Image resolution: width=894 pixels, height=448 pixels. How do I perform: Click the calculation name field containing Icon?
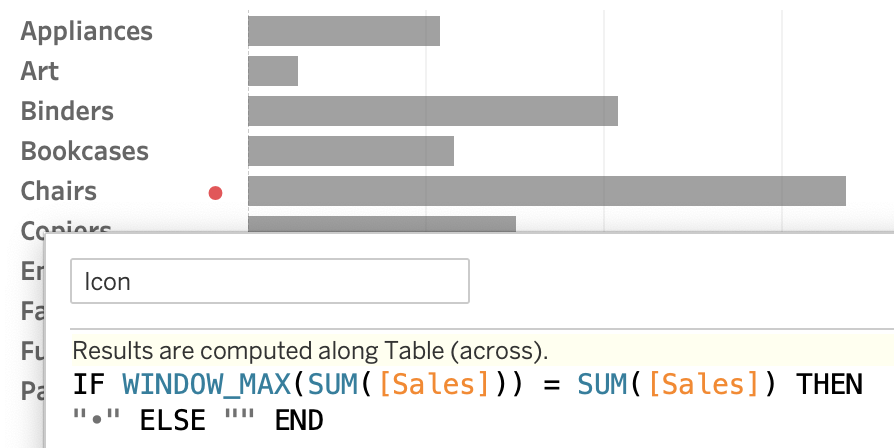tap(270, 281)
